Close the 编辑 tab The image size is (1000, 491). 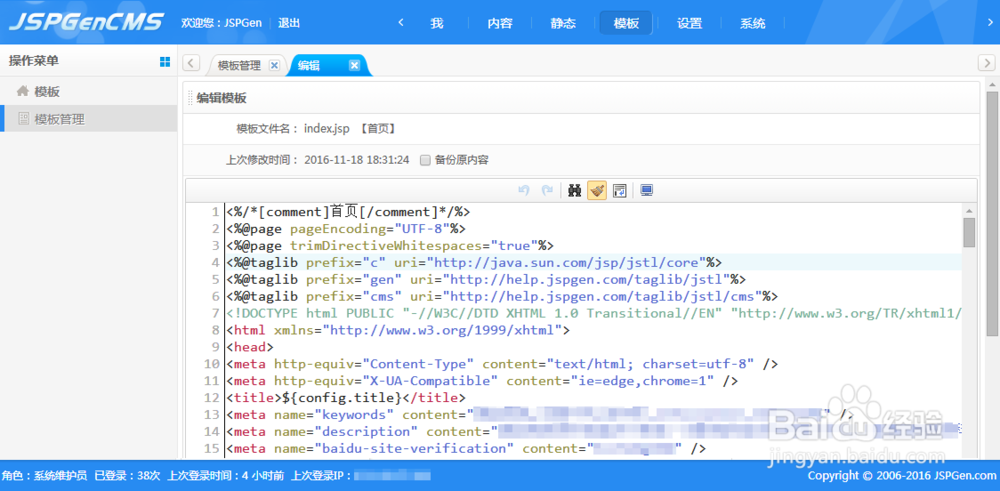pos(355,65)
